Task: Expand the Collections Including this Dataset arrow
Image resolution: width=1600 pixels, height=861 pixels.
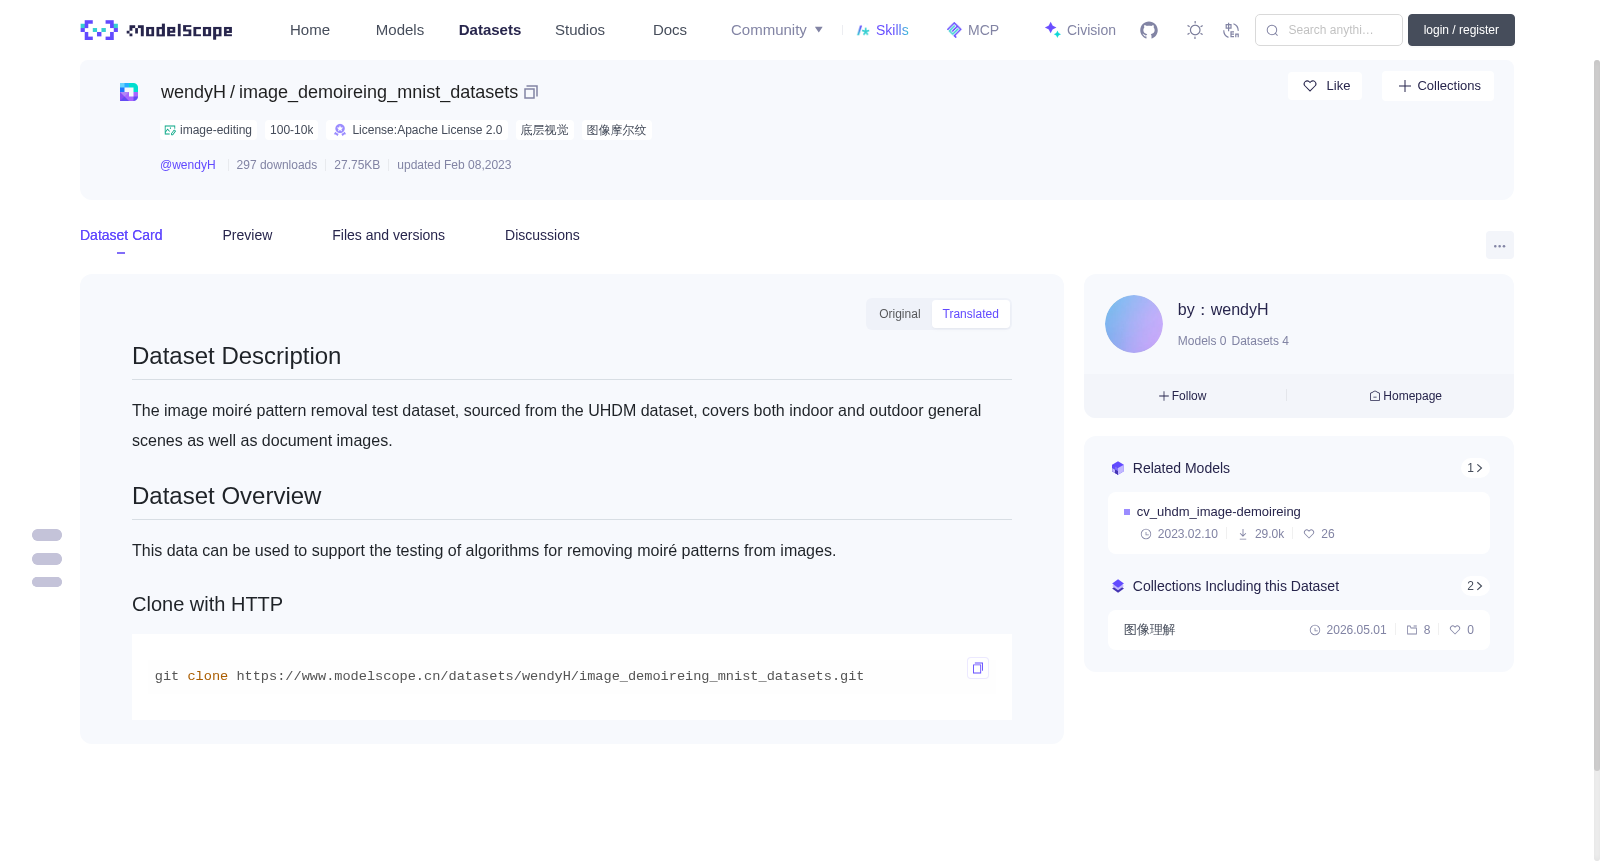Action: pyautogui.click(x=1475, y=586)
